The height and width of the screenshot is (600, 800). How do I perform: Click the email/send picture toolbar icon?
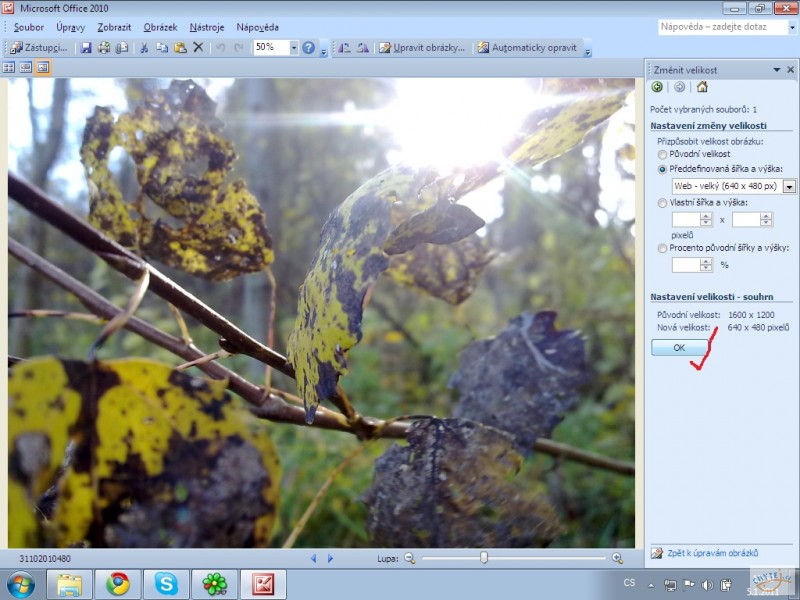(x=121, y=48)
